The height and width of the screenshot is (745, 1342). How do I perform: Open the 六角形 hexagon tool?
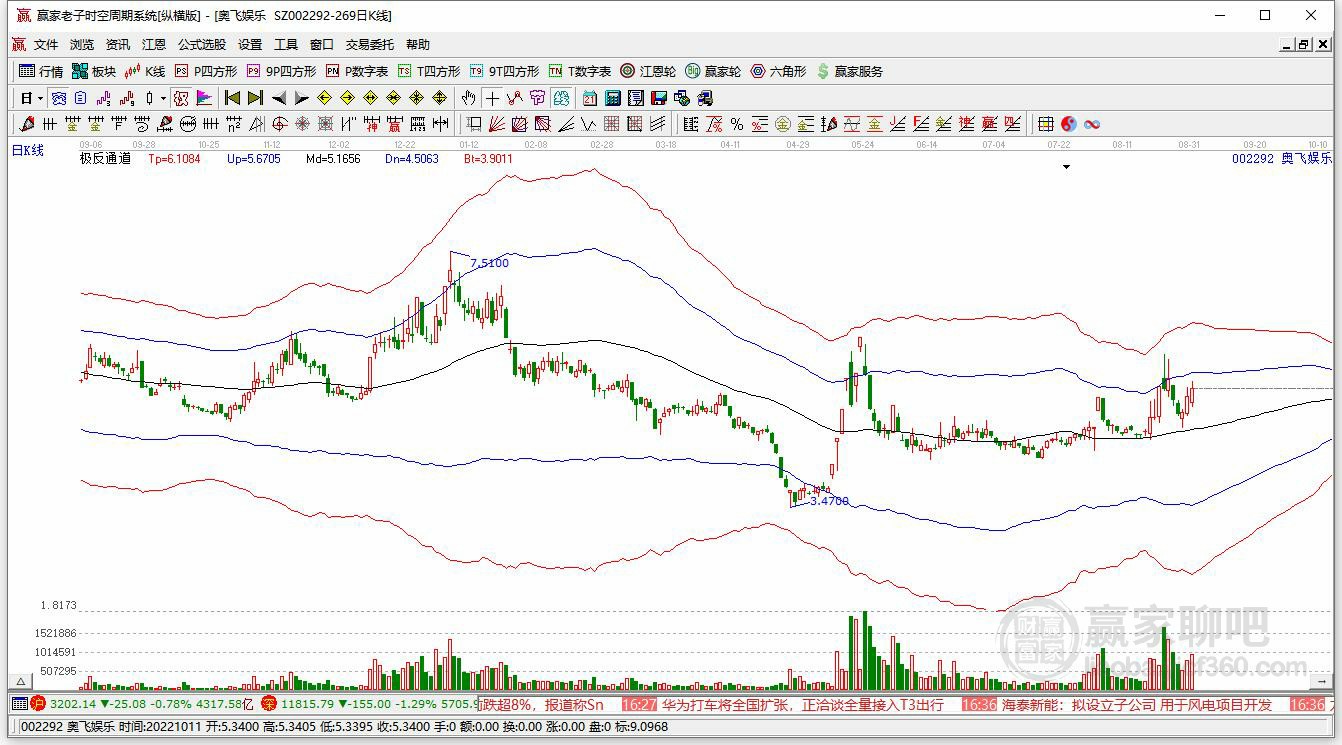778,71
